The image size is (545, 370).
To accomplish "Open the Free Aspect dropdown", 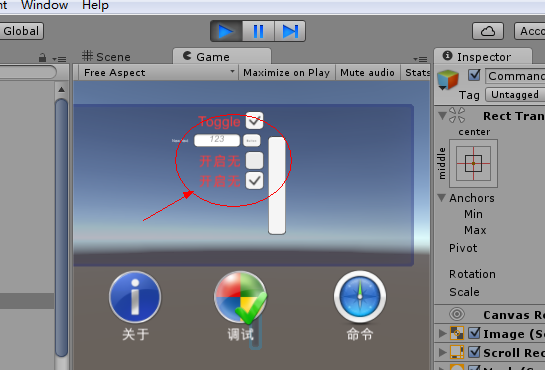I will [x=158, y=73].
